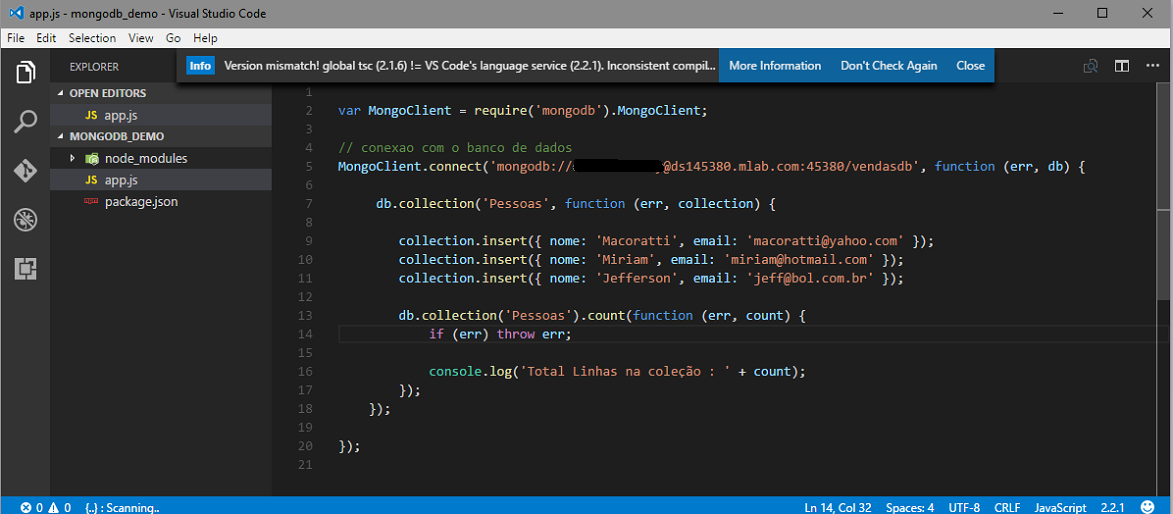Close the version mismatch notification
The height and width of the screenshot is (514, 1173).
(970, 66)
